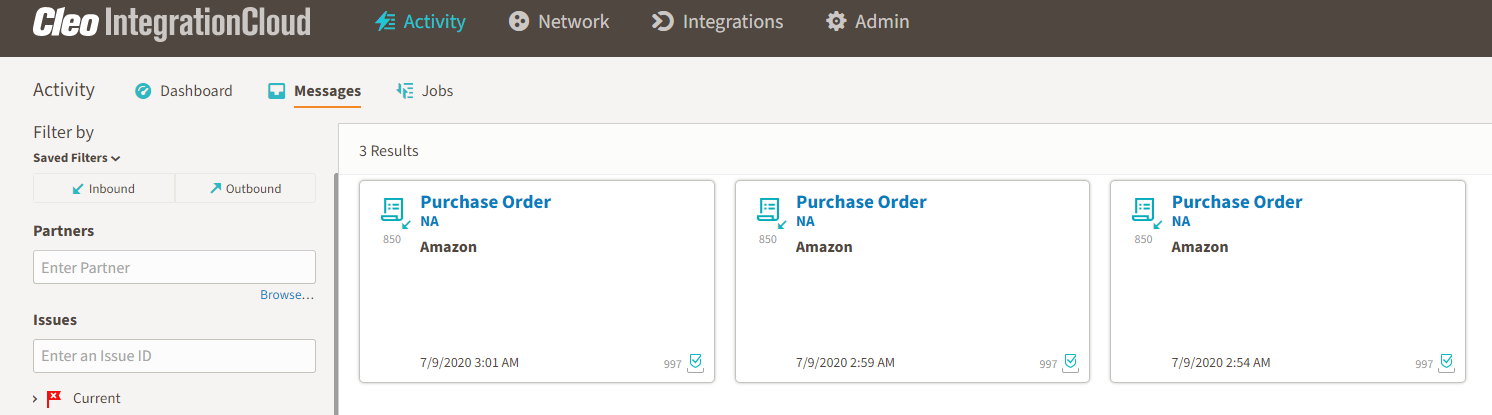Click the Network globe icon
The height and width of the screenshot is (415, 1492).
pos(518,21)
